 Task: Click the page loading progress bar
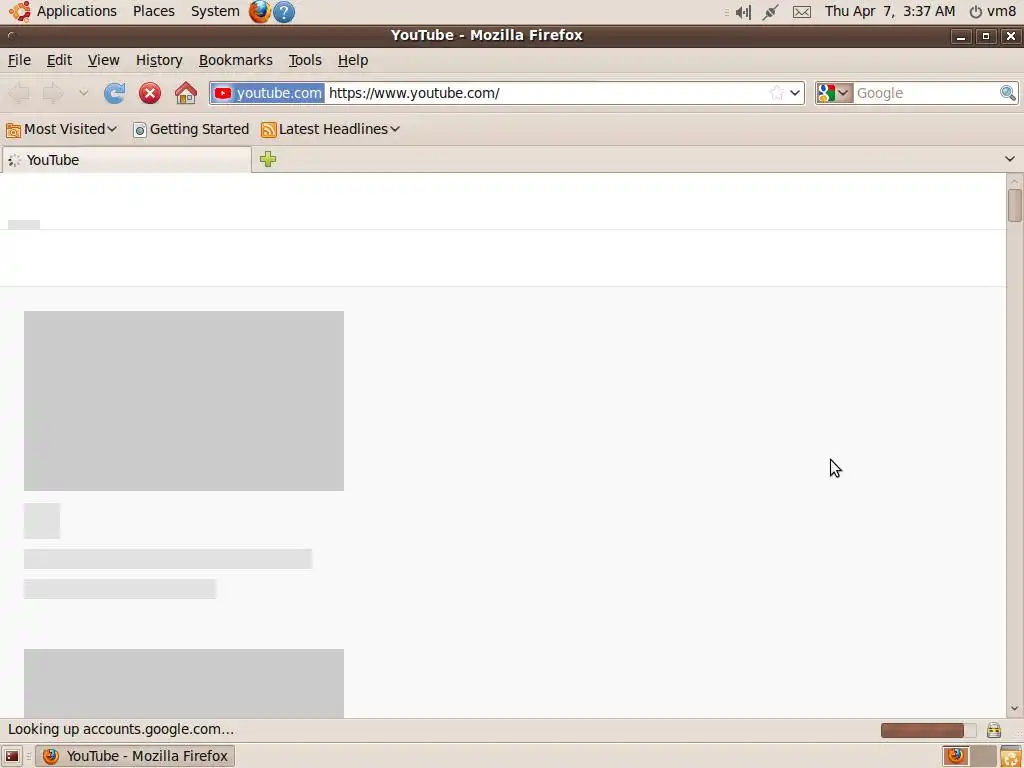(x=928, y=730)
